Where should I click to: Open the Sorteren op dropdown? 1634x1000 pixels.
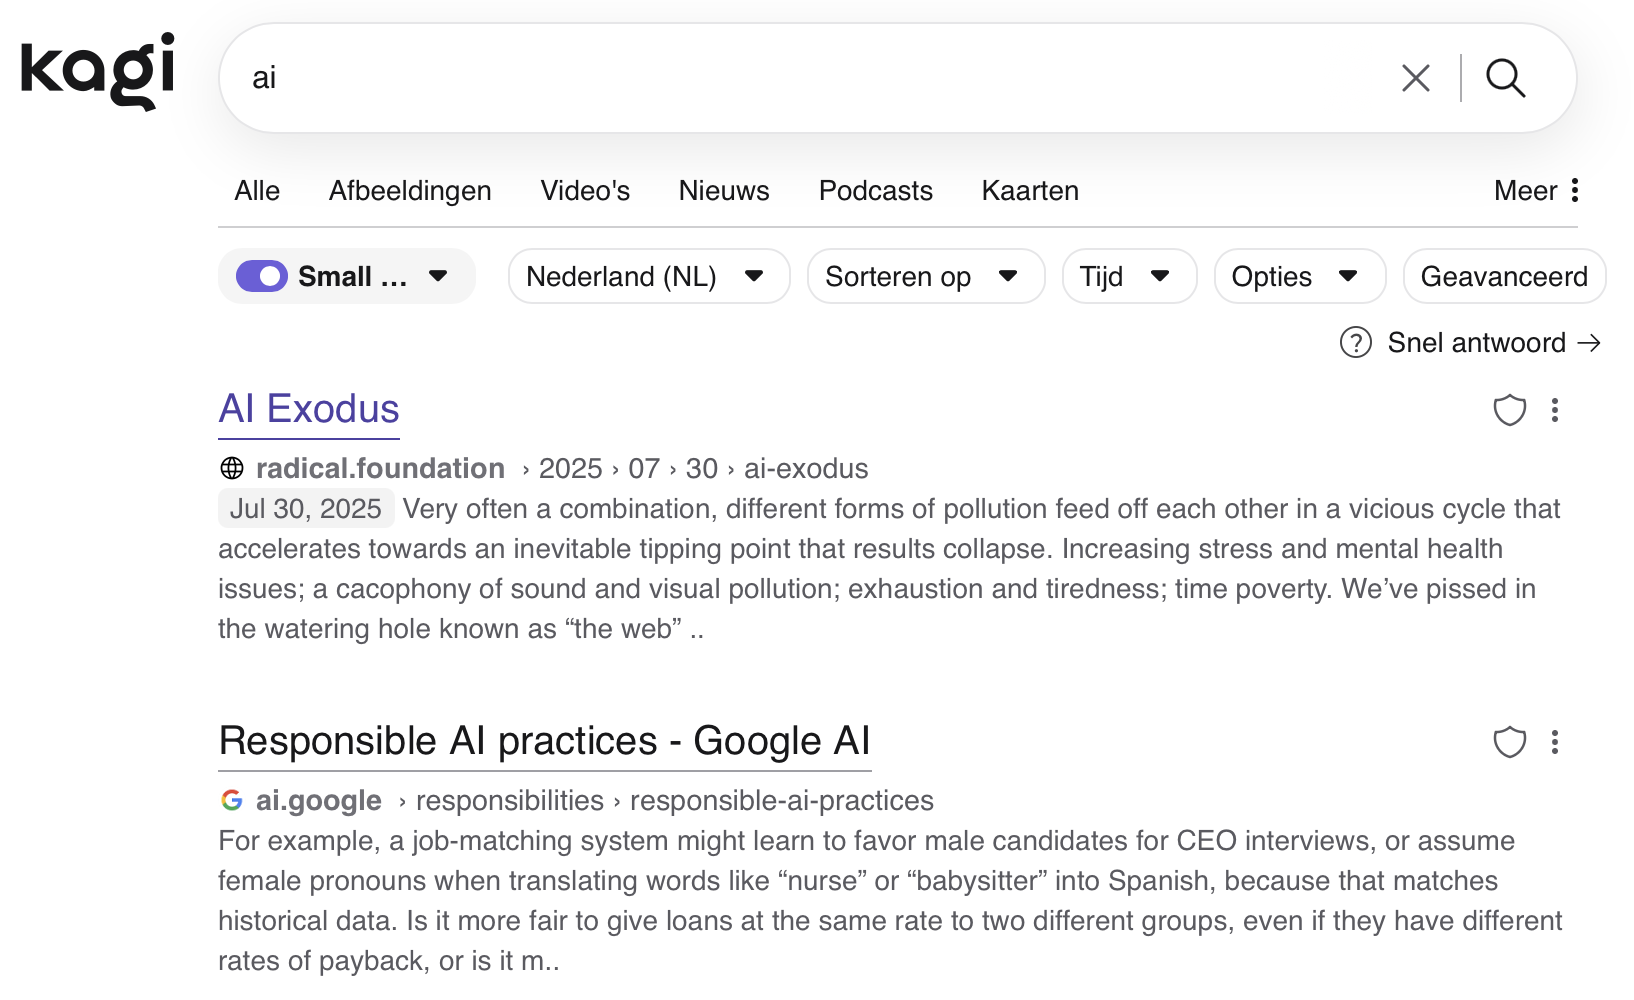tap(925, 277)
